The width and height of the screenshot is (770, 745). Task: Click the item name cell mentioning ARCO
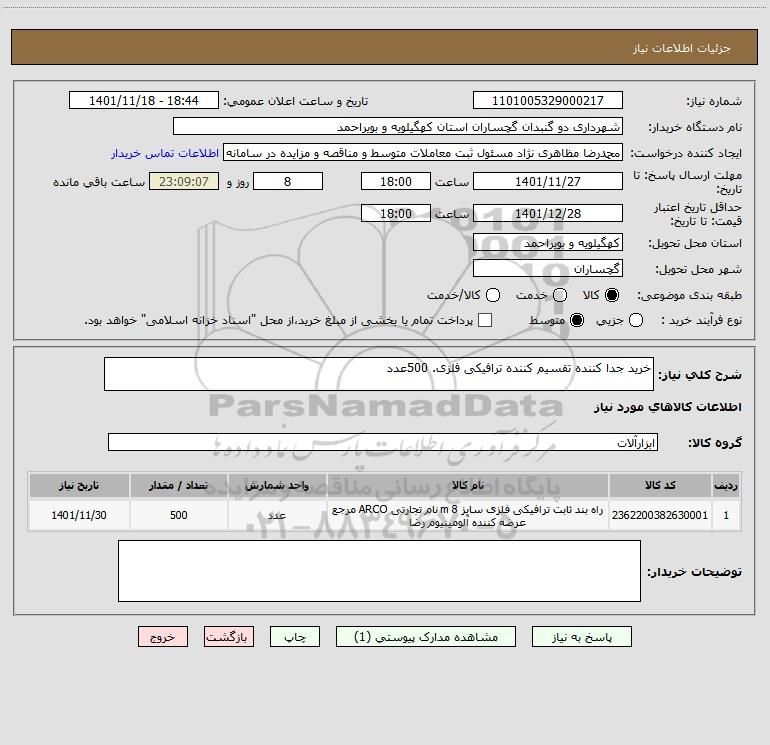[x=468, y=515]
